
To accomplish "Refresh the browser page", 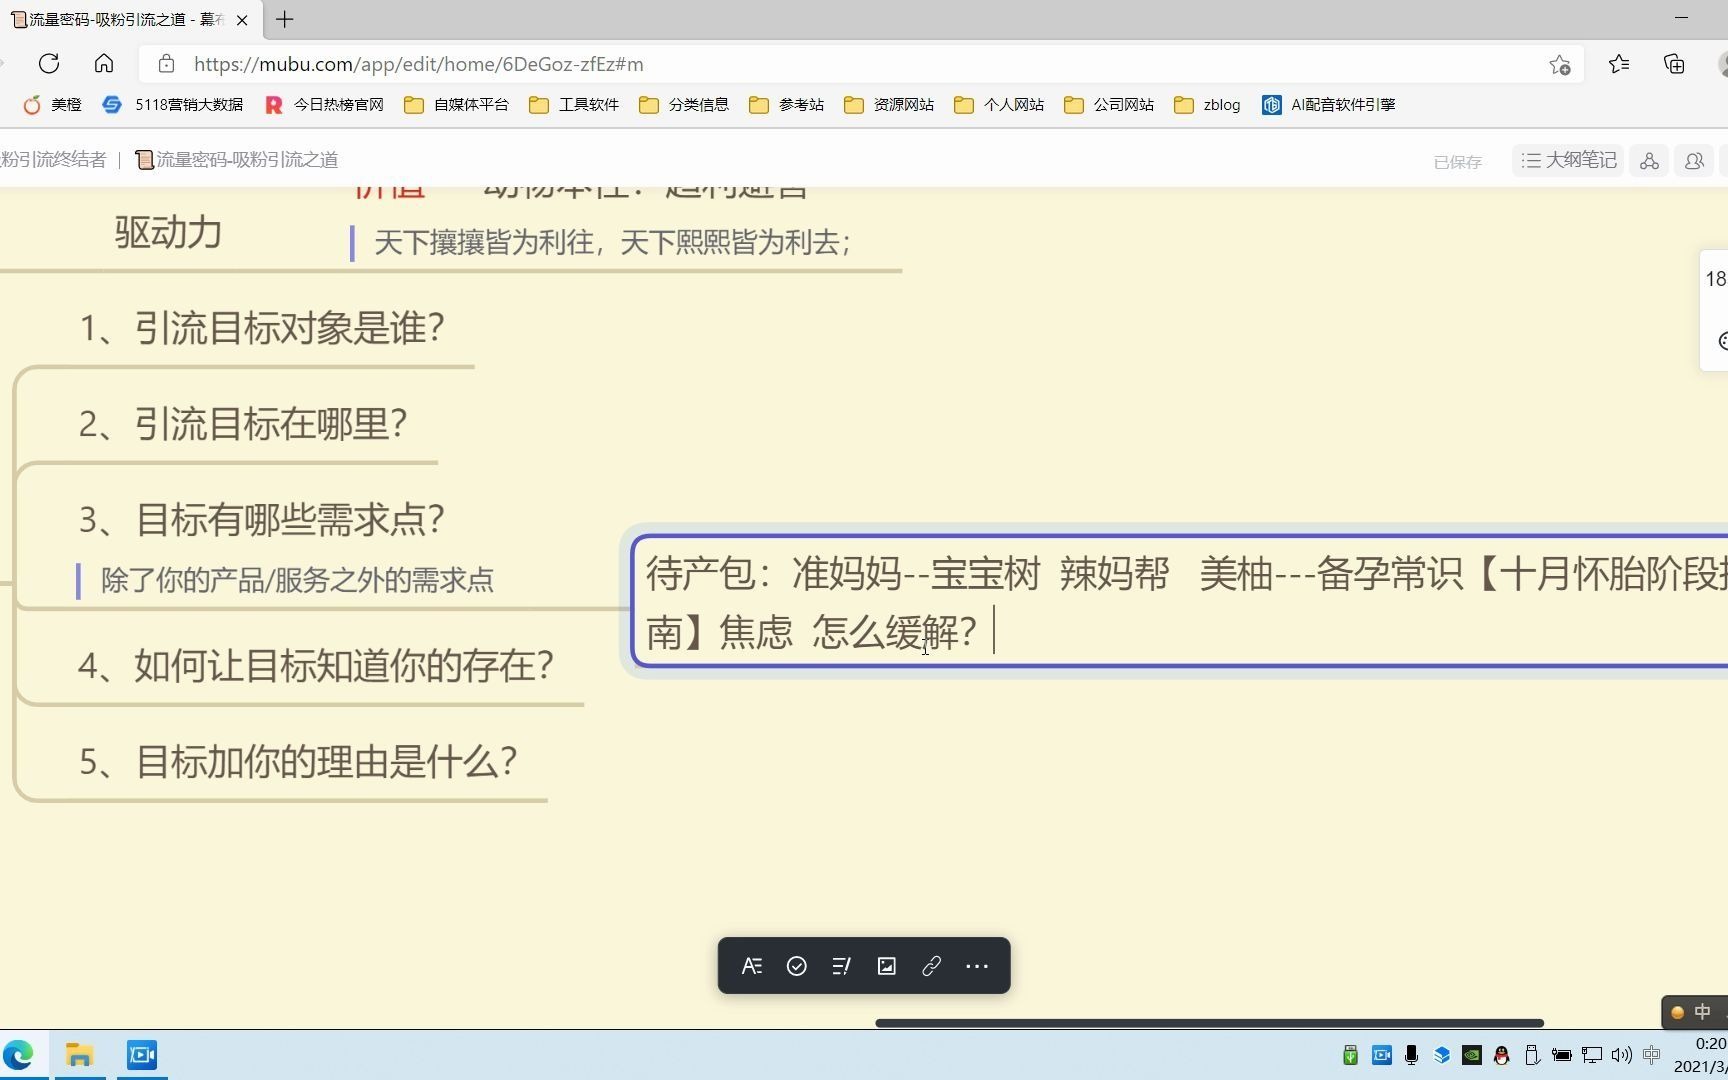I will pyautogui.click(x=49, y=64).
